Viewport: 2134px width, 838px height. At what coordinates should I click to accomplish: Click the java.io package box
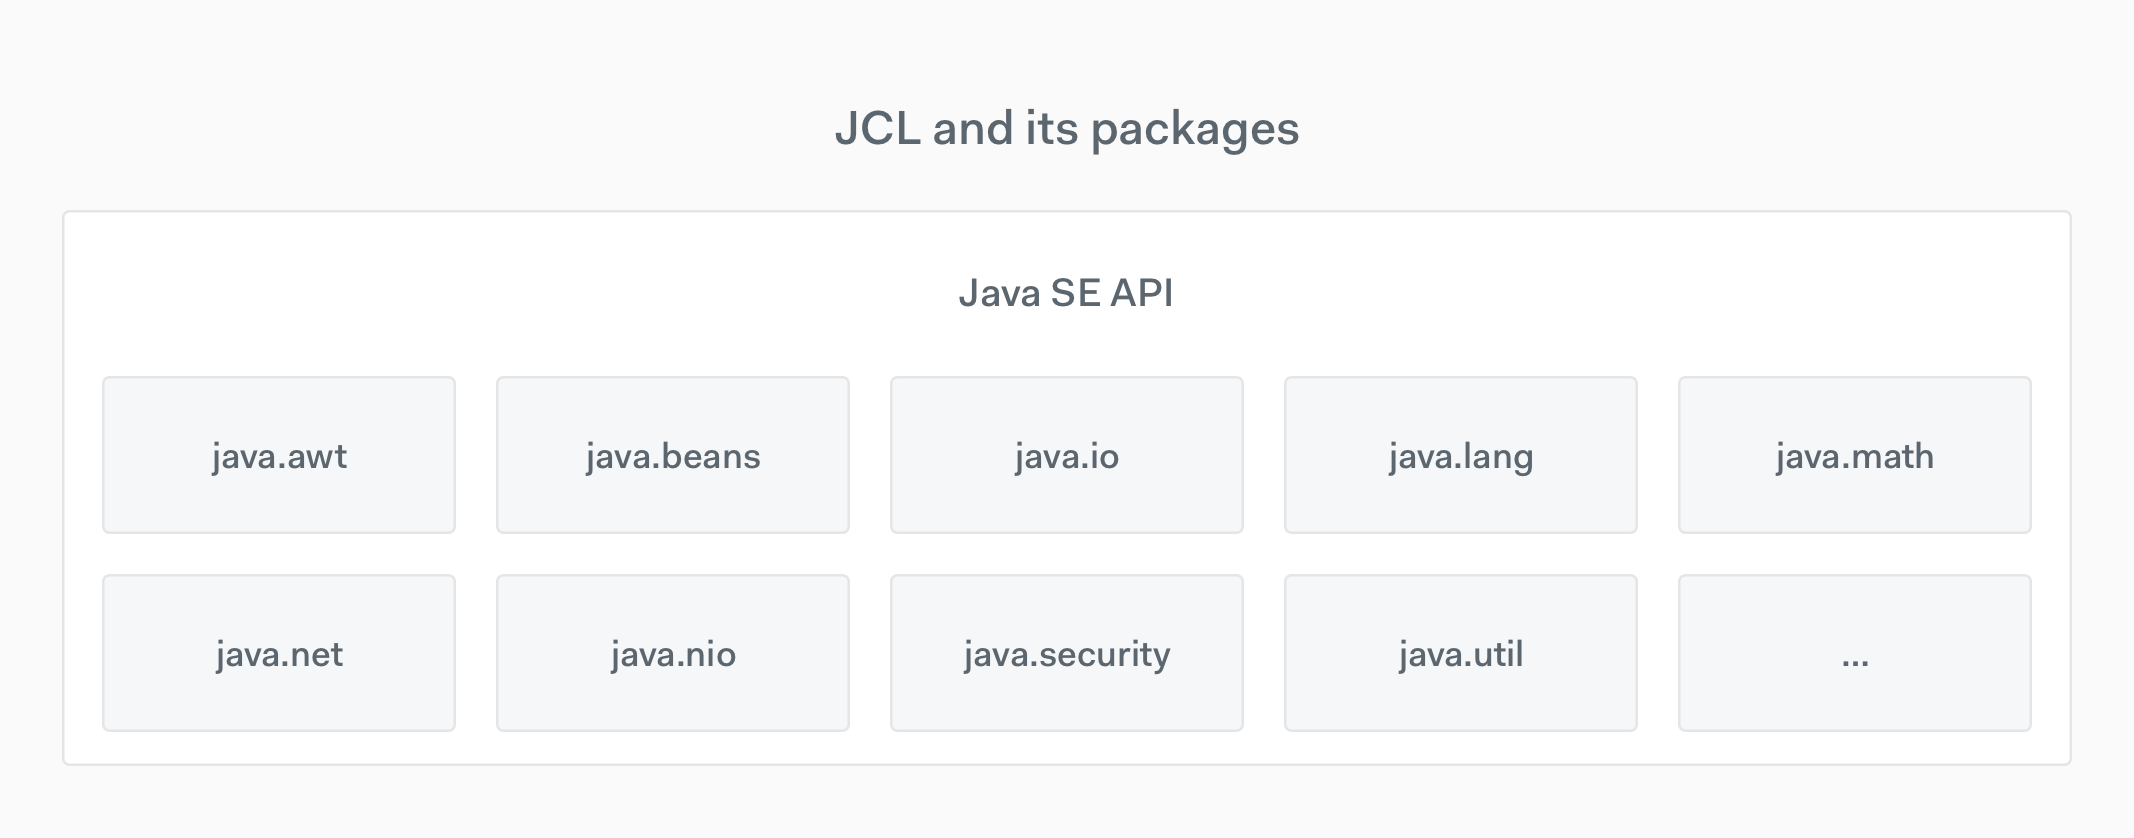click(1067, 455)
